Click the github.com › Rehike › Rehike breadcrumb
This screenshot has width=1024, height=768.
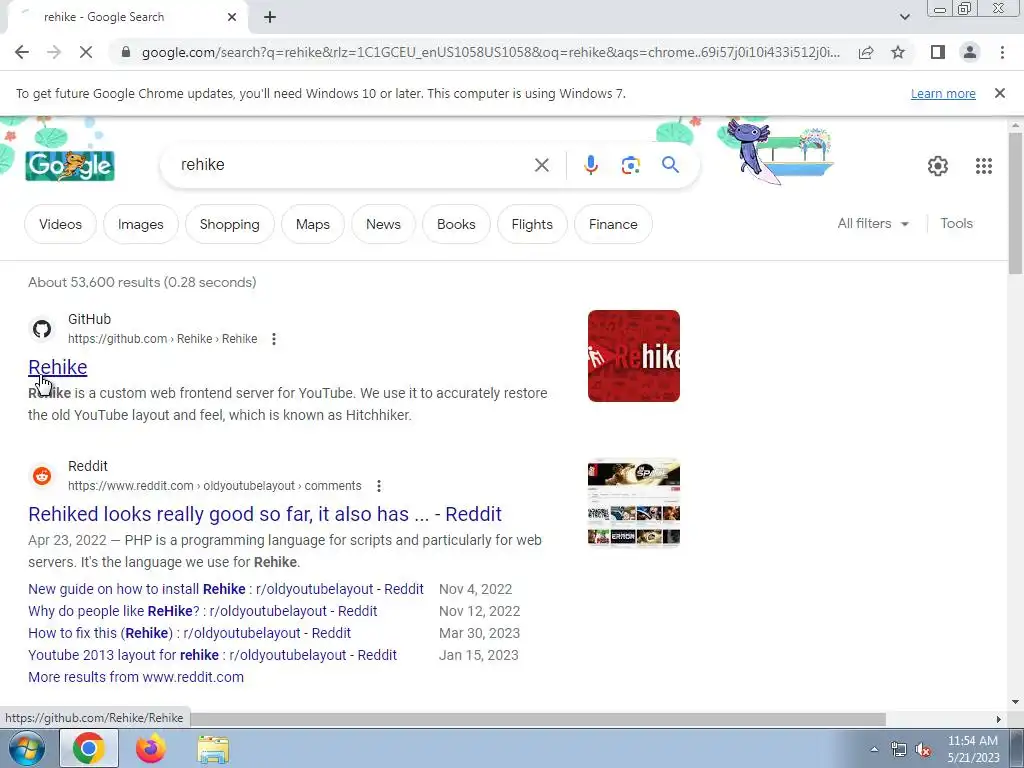click(x=163, y=339)
